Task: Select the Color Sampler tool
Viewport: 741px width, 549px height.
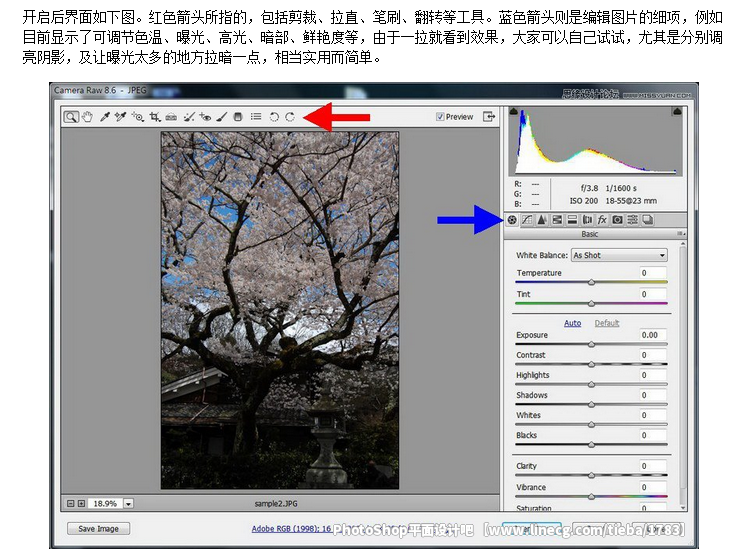Action: (x=121, y=117)
